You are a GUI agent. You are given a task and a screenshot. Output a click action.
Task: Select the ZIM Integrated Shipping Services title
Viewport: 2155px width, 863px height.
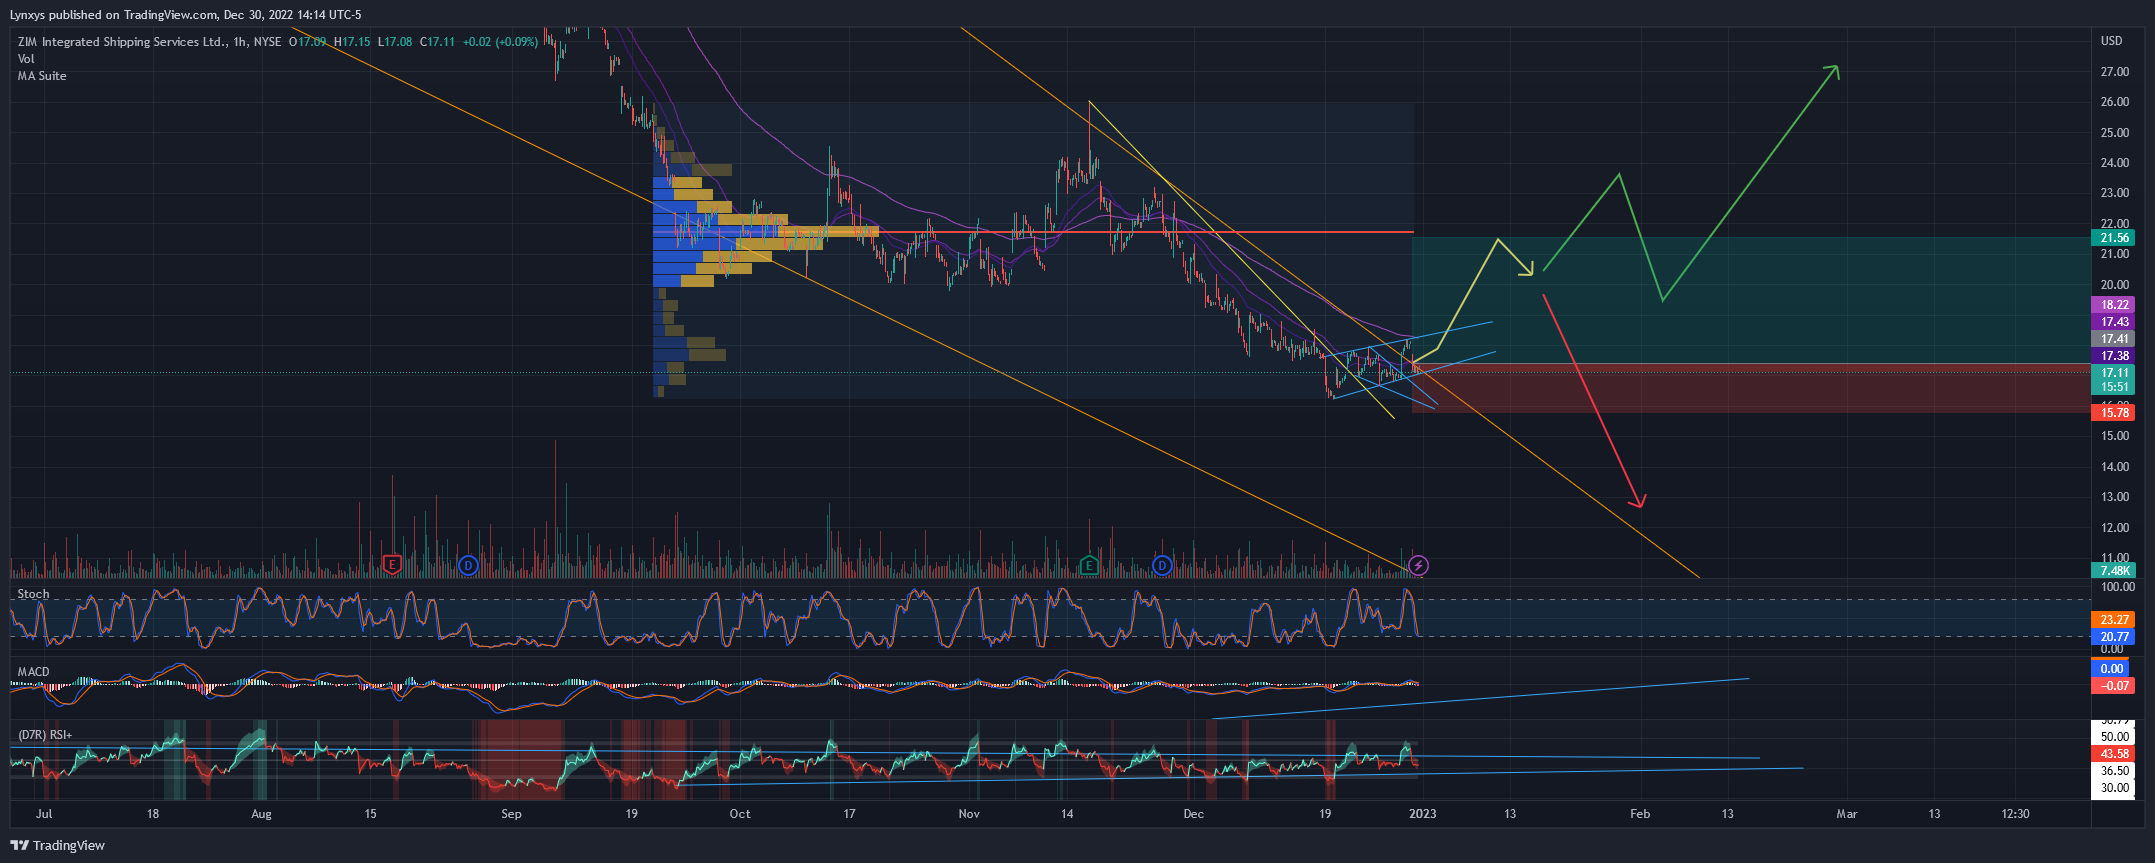121,42
